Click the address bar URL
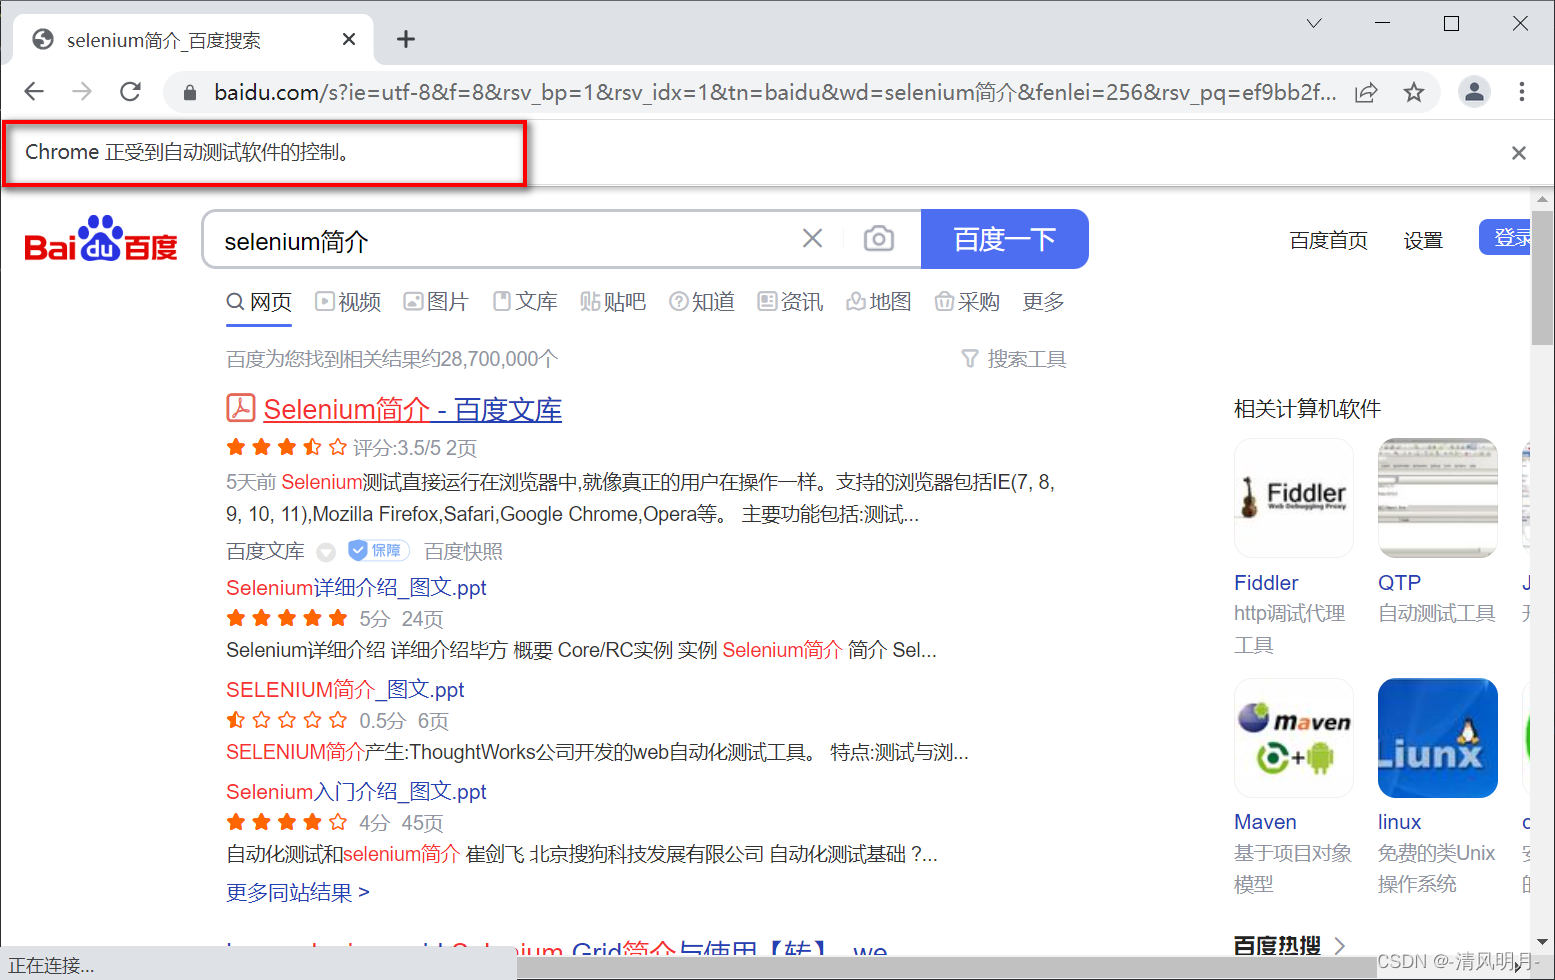The width and height of the screenshot is (1555, 980). pos(775,93)
